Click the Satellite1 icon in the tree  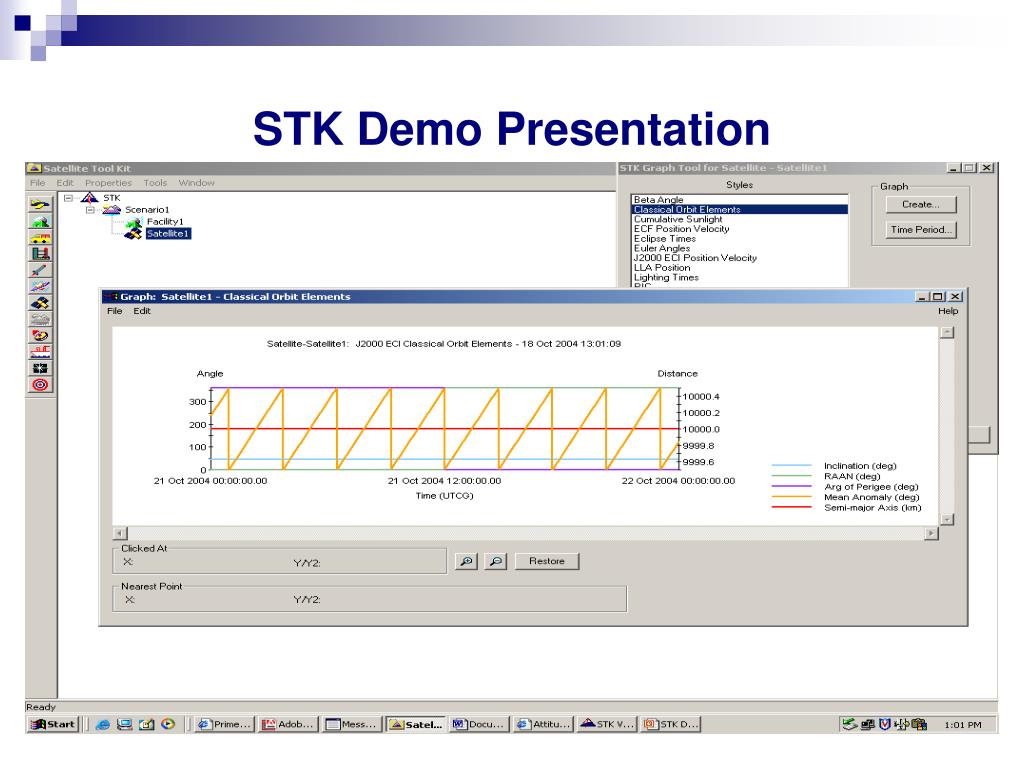click(135, 234)
